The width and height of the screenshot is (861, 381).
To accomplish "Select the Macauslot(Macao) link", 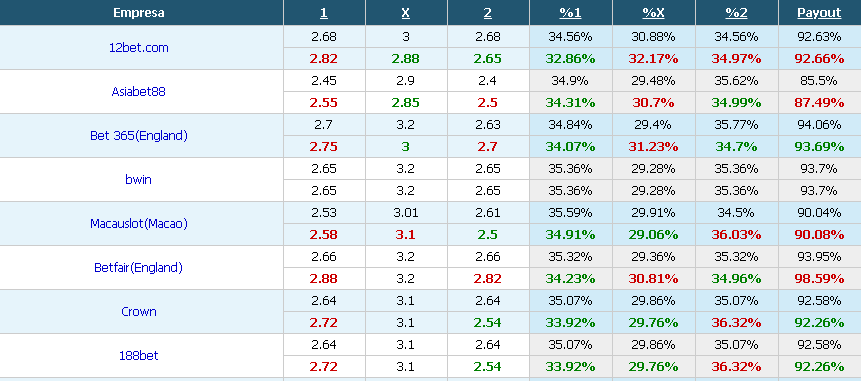I will point(139,223).
